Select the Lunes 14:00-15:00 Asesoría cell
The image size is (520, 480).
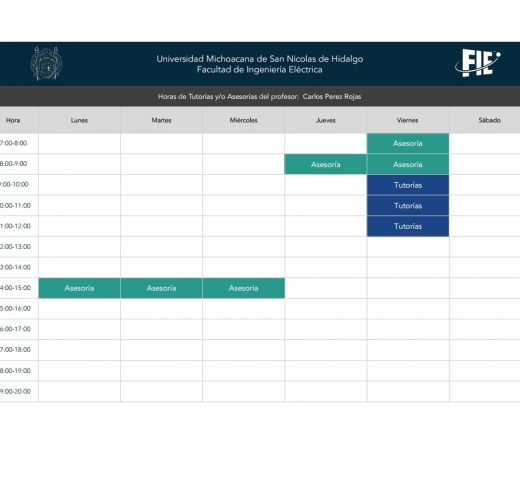[x=79, y=288]
